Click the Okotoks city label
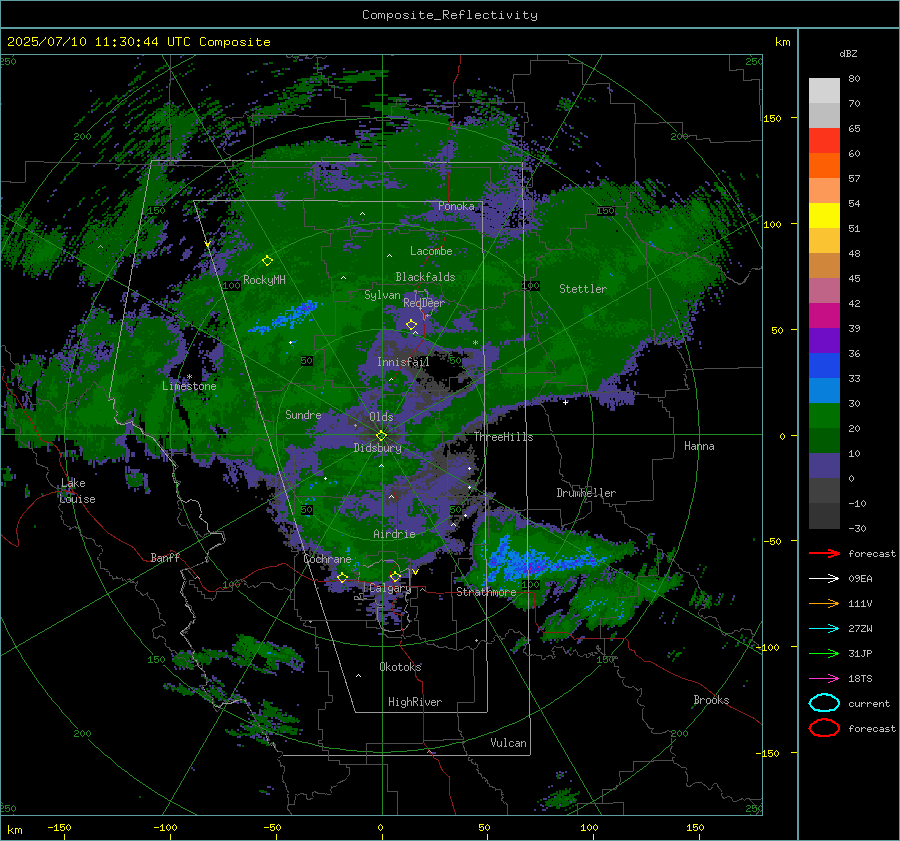 (x=400, y=667)
